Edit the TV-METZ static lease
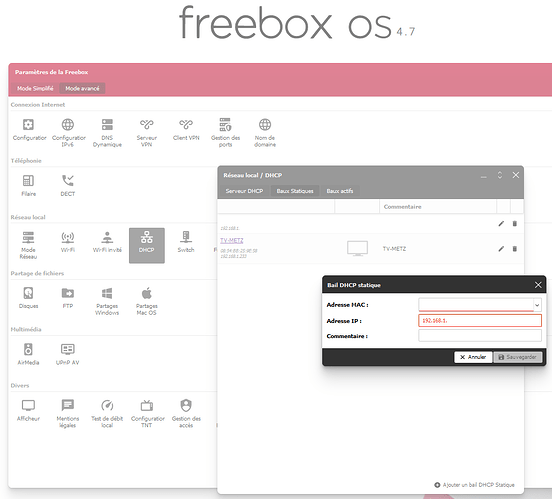 (x=501, y=249)
